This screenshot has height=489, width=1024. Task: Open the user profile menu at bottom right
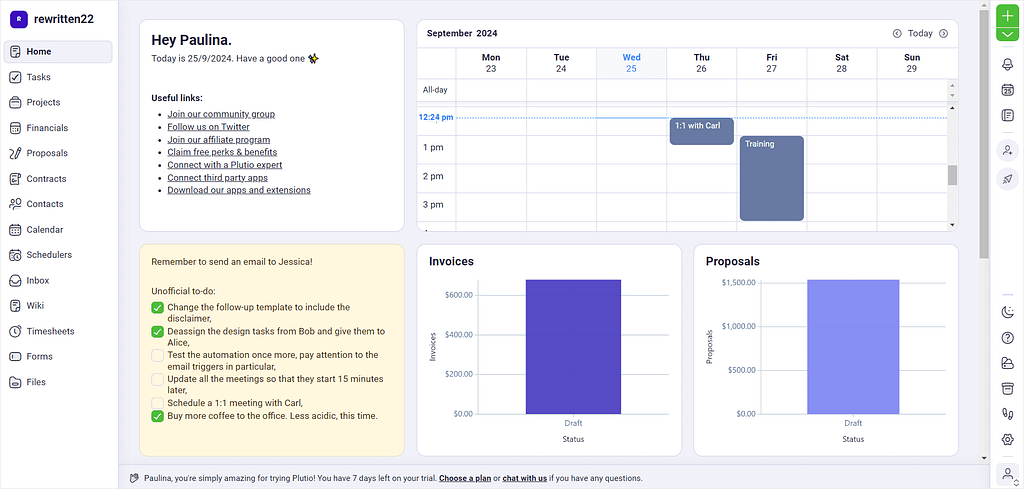(x=1007, y=474)
